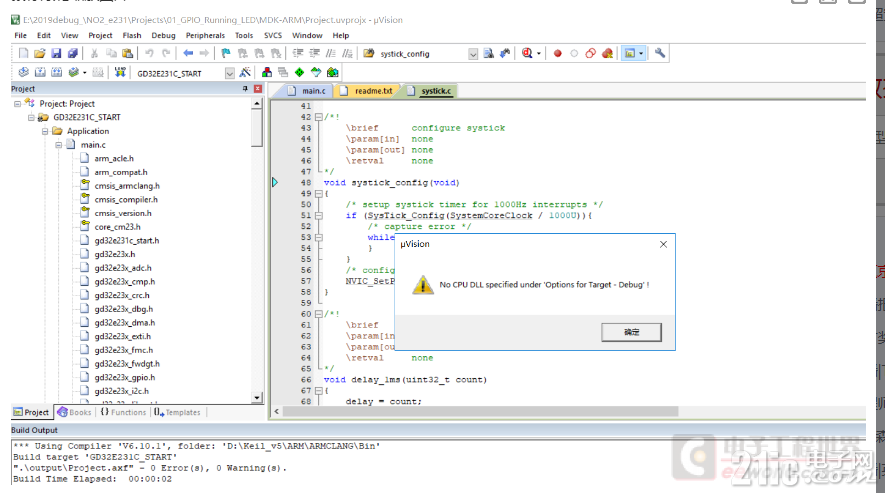The height and width of the screenshot is (493, 885).
Task: Click the Select Software Packs icon
Action: point(316,72)
